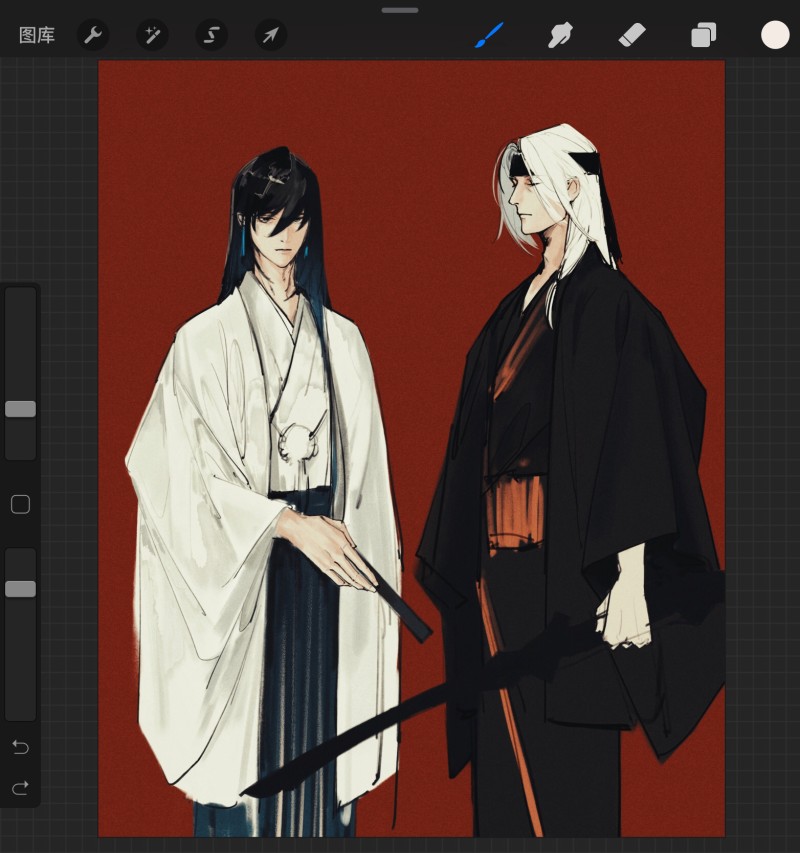Tap the top grab handle bar
This screenshot has height=853, width=800.
pos(400,10)
